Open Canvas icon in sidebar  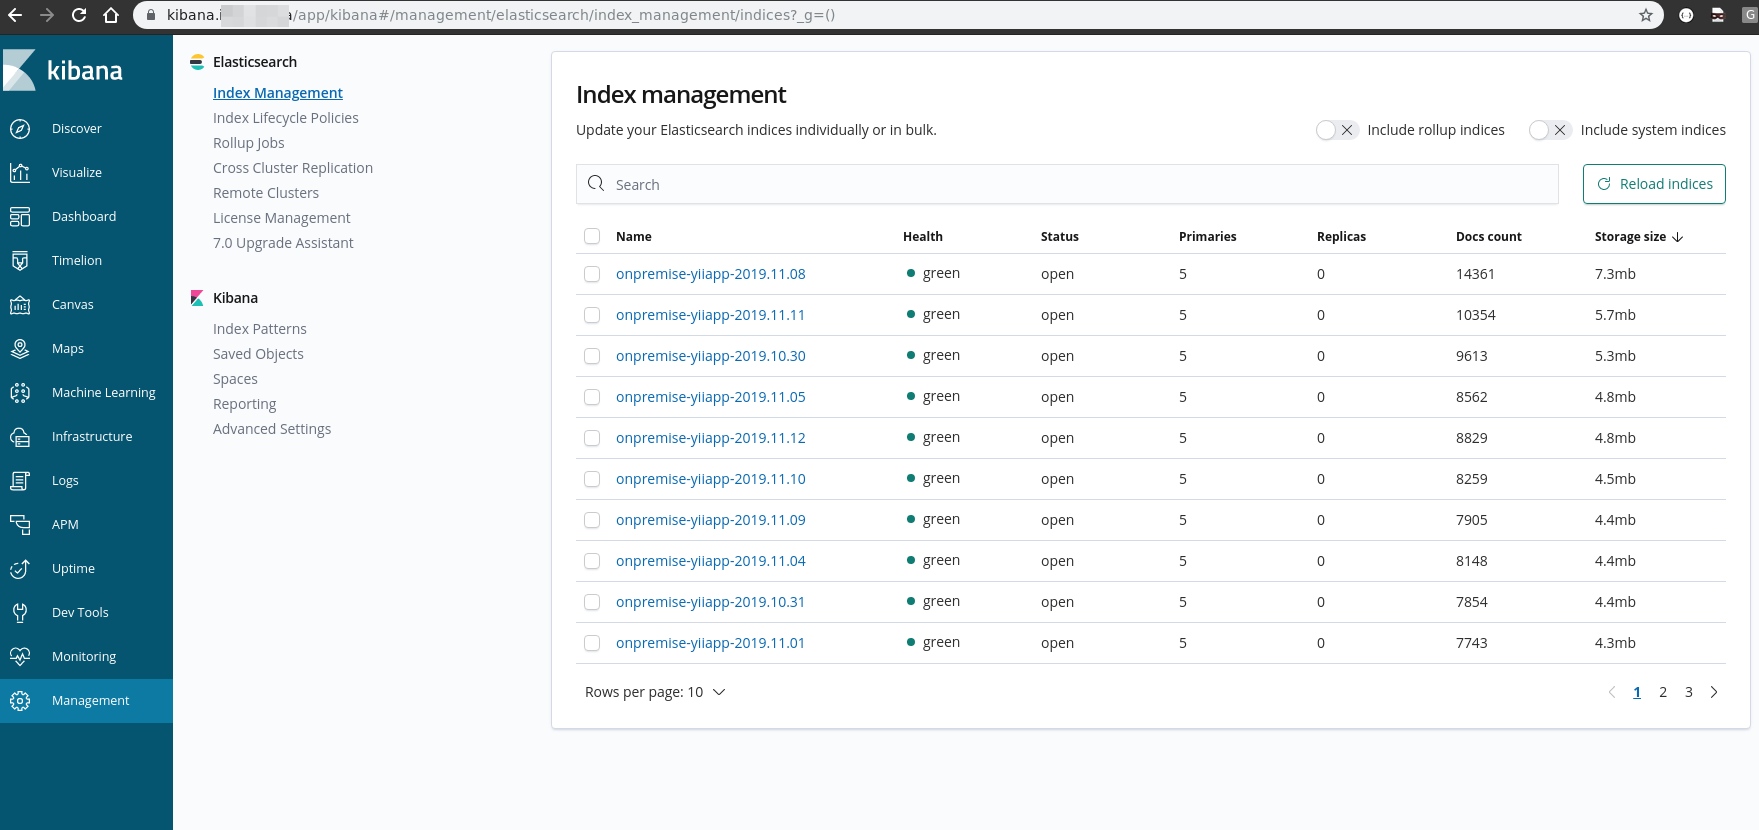(19, 304)
